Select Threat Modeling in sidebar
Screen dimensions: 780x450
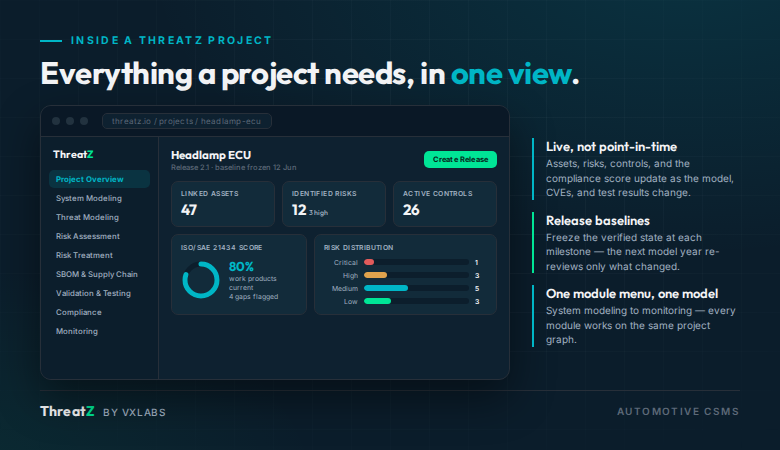click(x=88, y=217)
